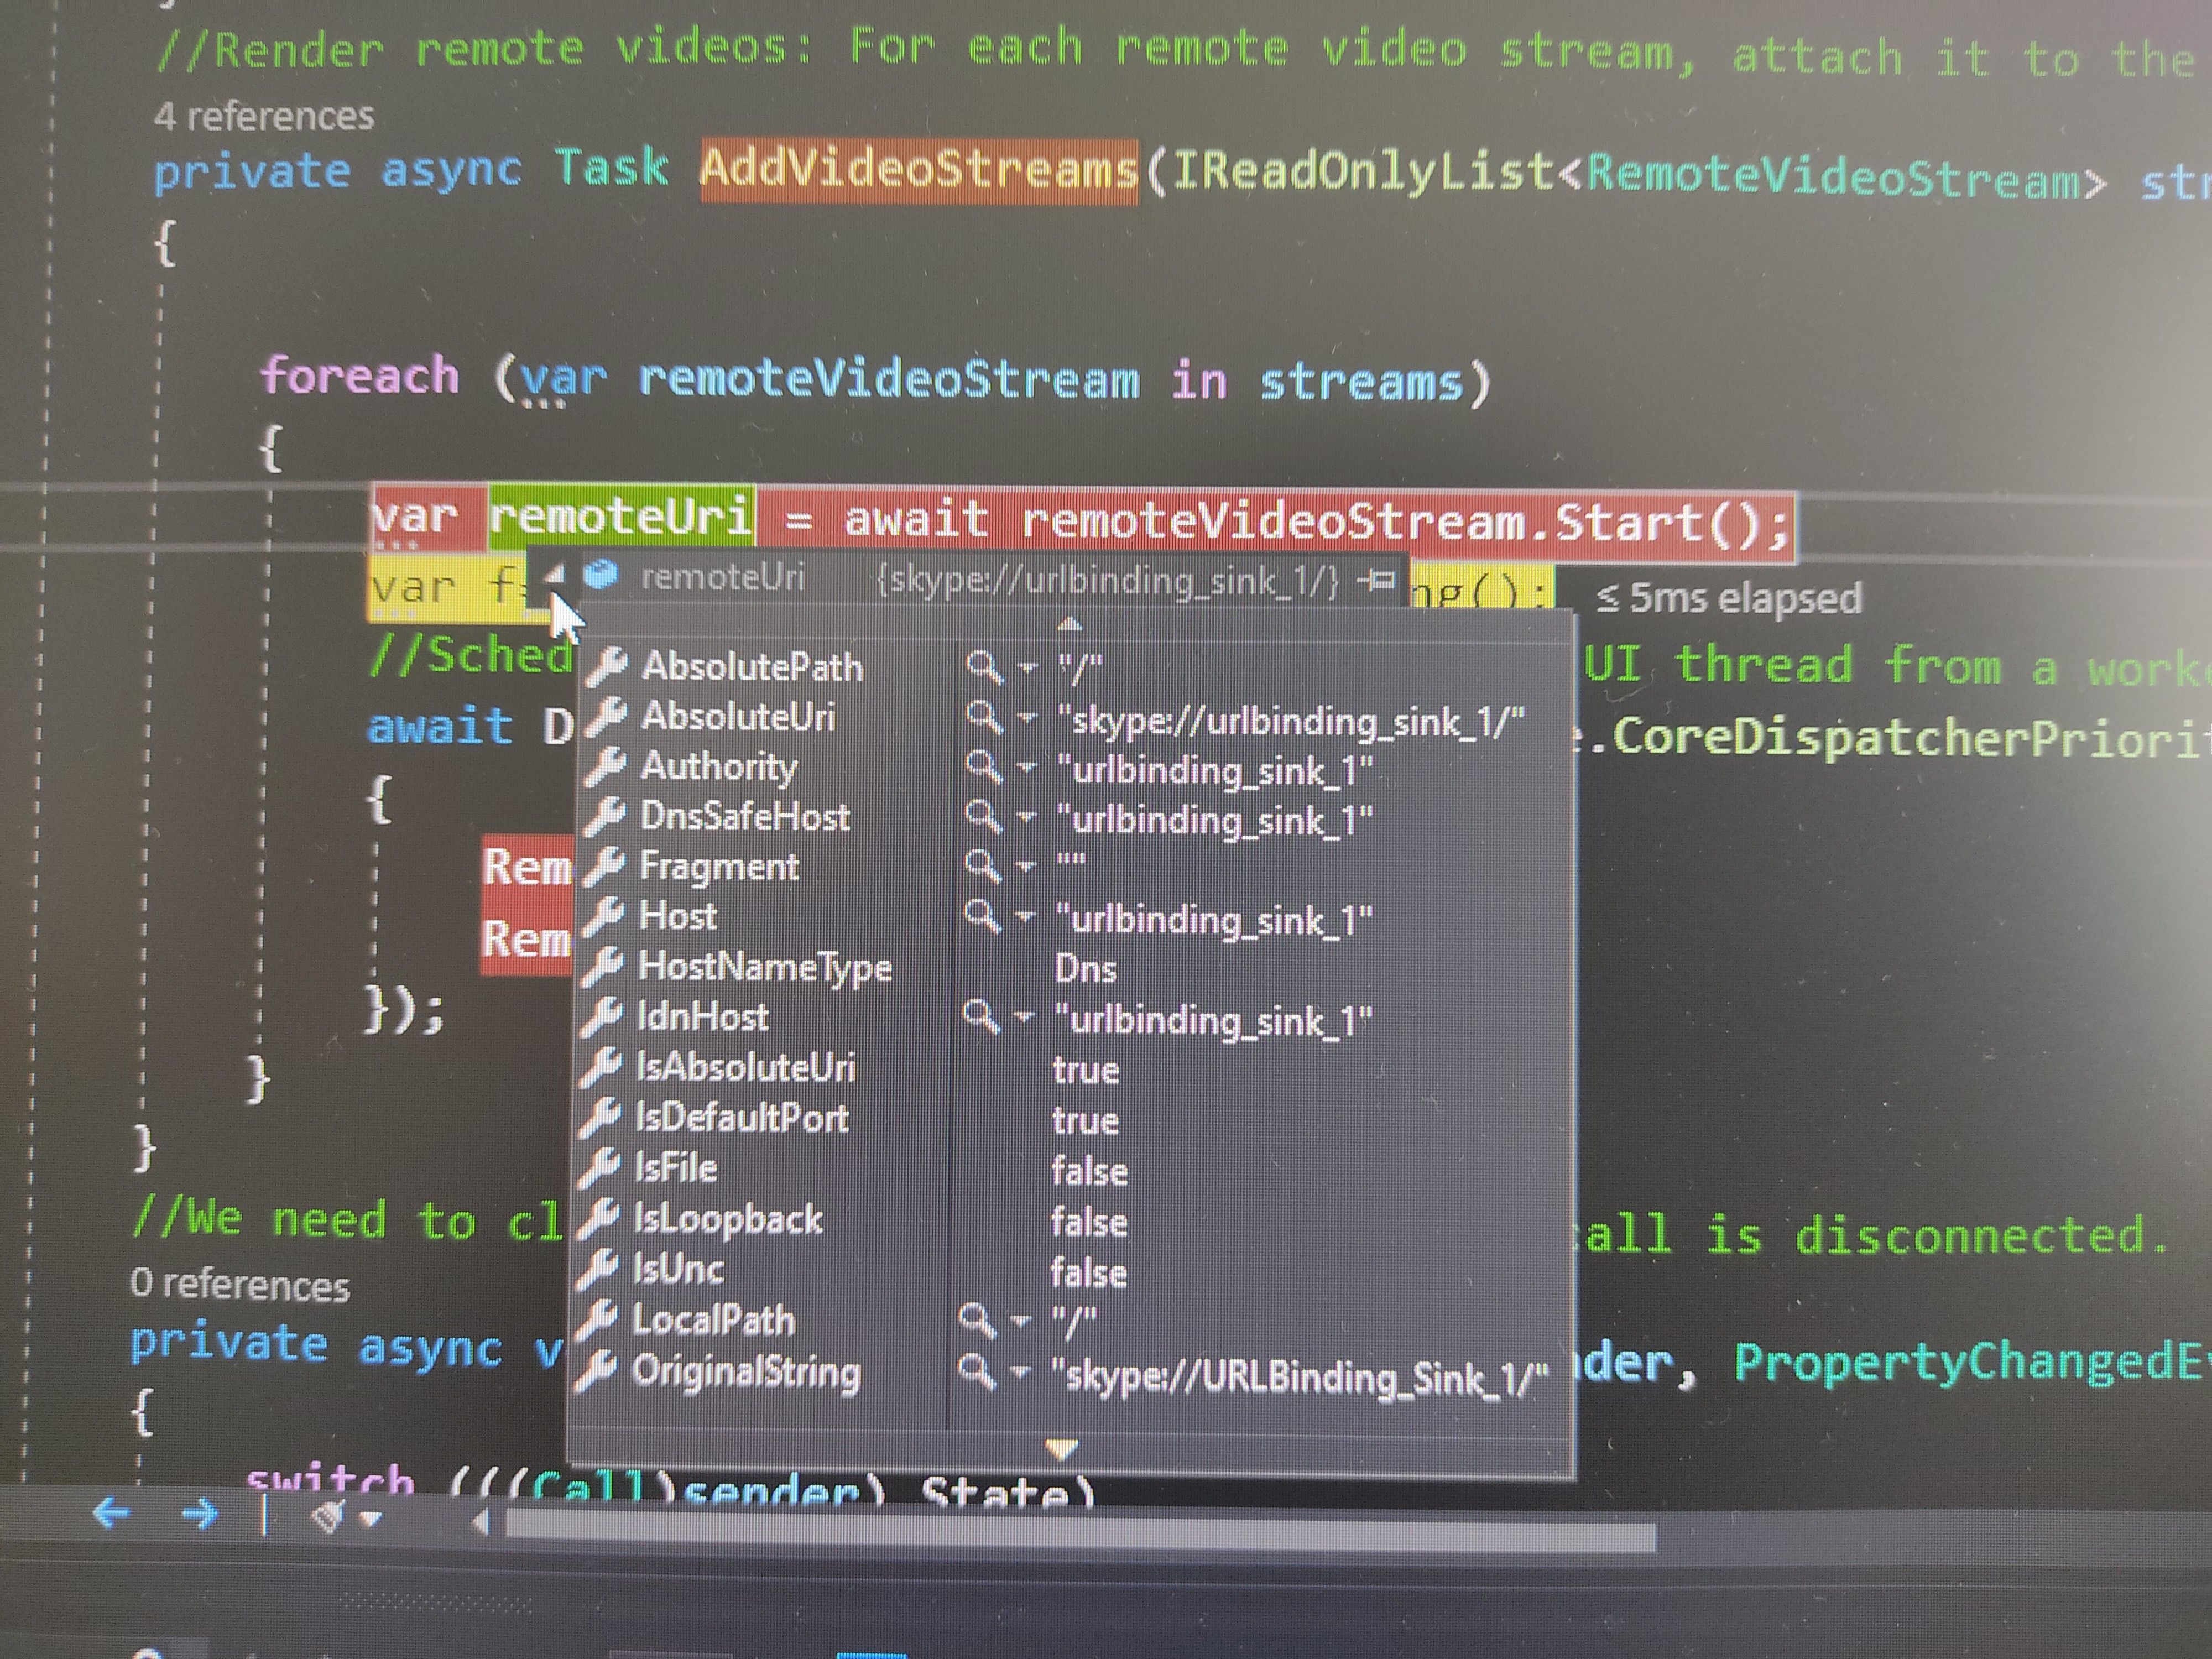2212x1659 pixels.
Task: Click the 'false' value of IsUnc
Action: pos(1088,1274)
